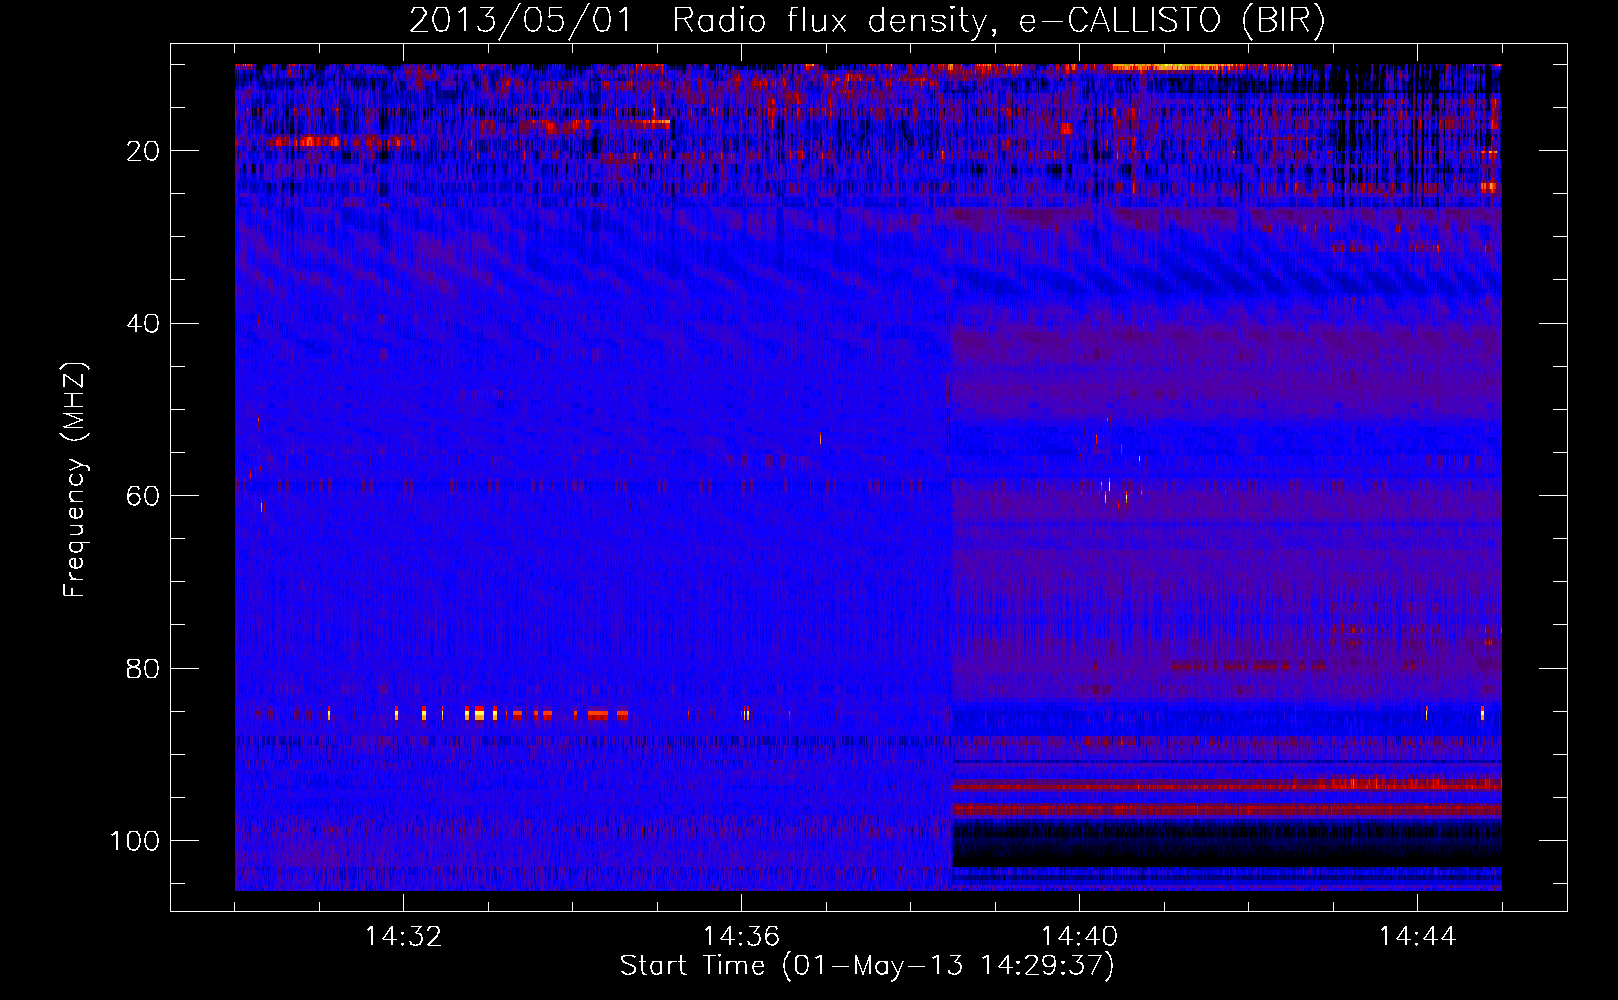Click the 60 frequency tick label
Screen dimensions: 1618x1000
pyautogui.click(x=143, y=496)
